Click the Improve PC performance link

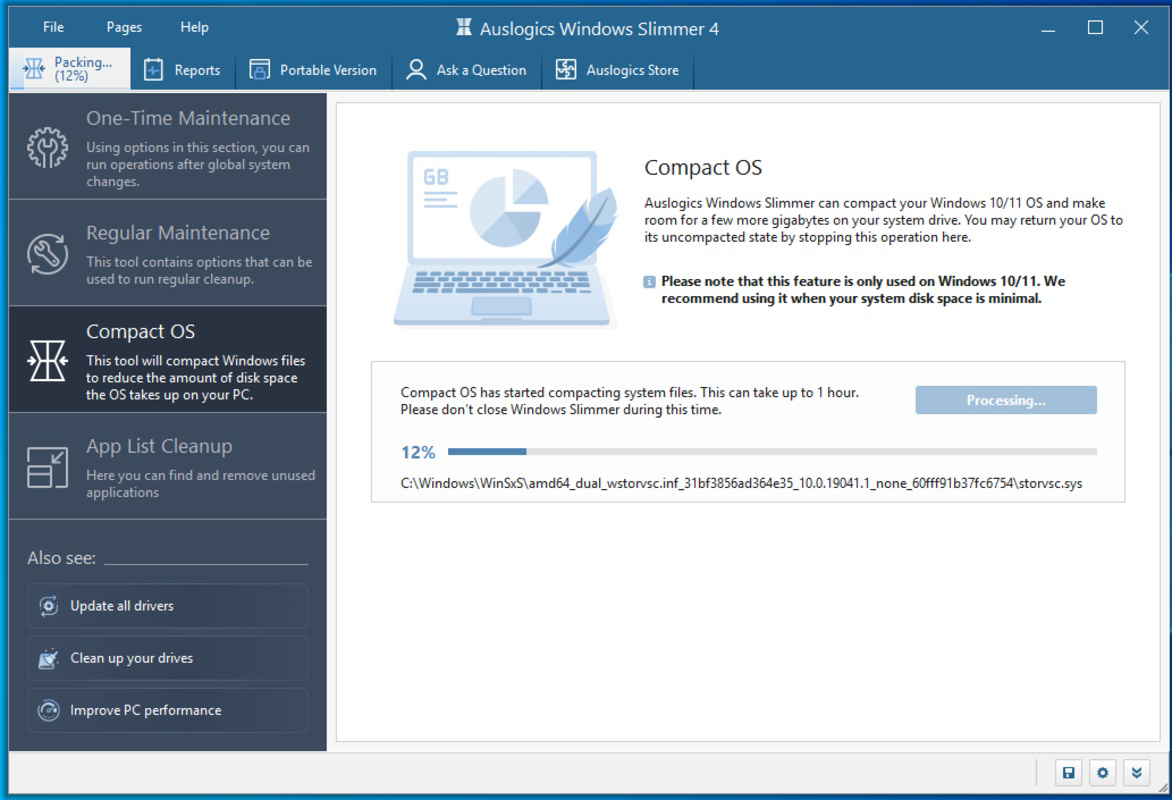(167, 710)
